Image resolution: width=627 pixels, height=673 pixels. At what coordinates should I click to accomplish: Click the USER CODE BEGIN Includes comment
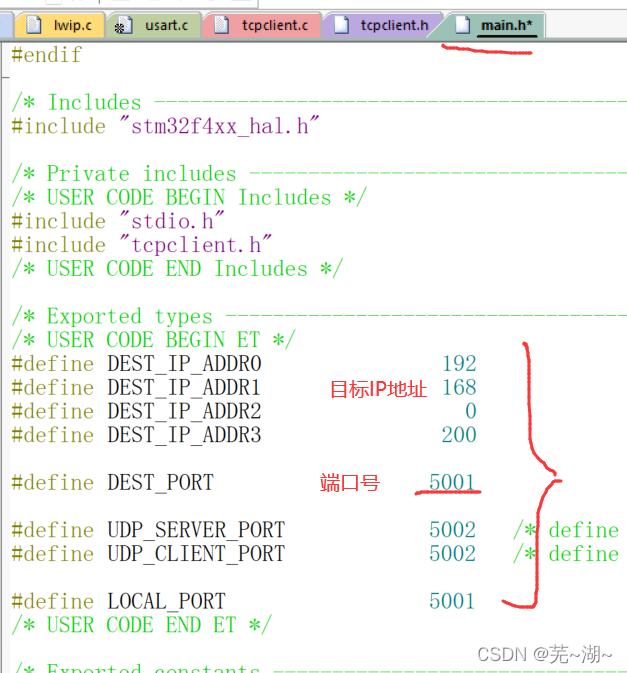pyautogui.click(x=189, y=198)
